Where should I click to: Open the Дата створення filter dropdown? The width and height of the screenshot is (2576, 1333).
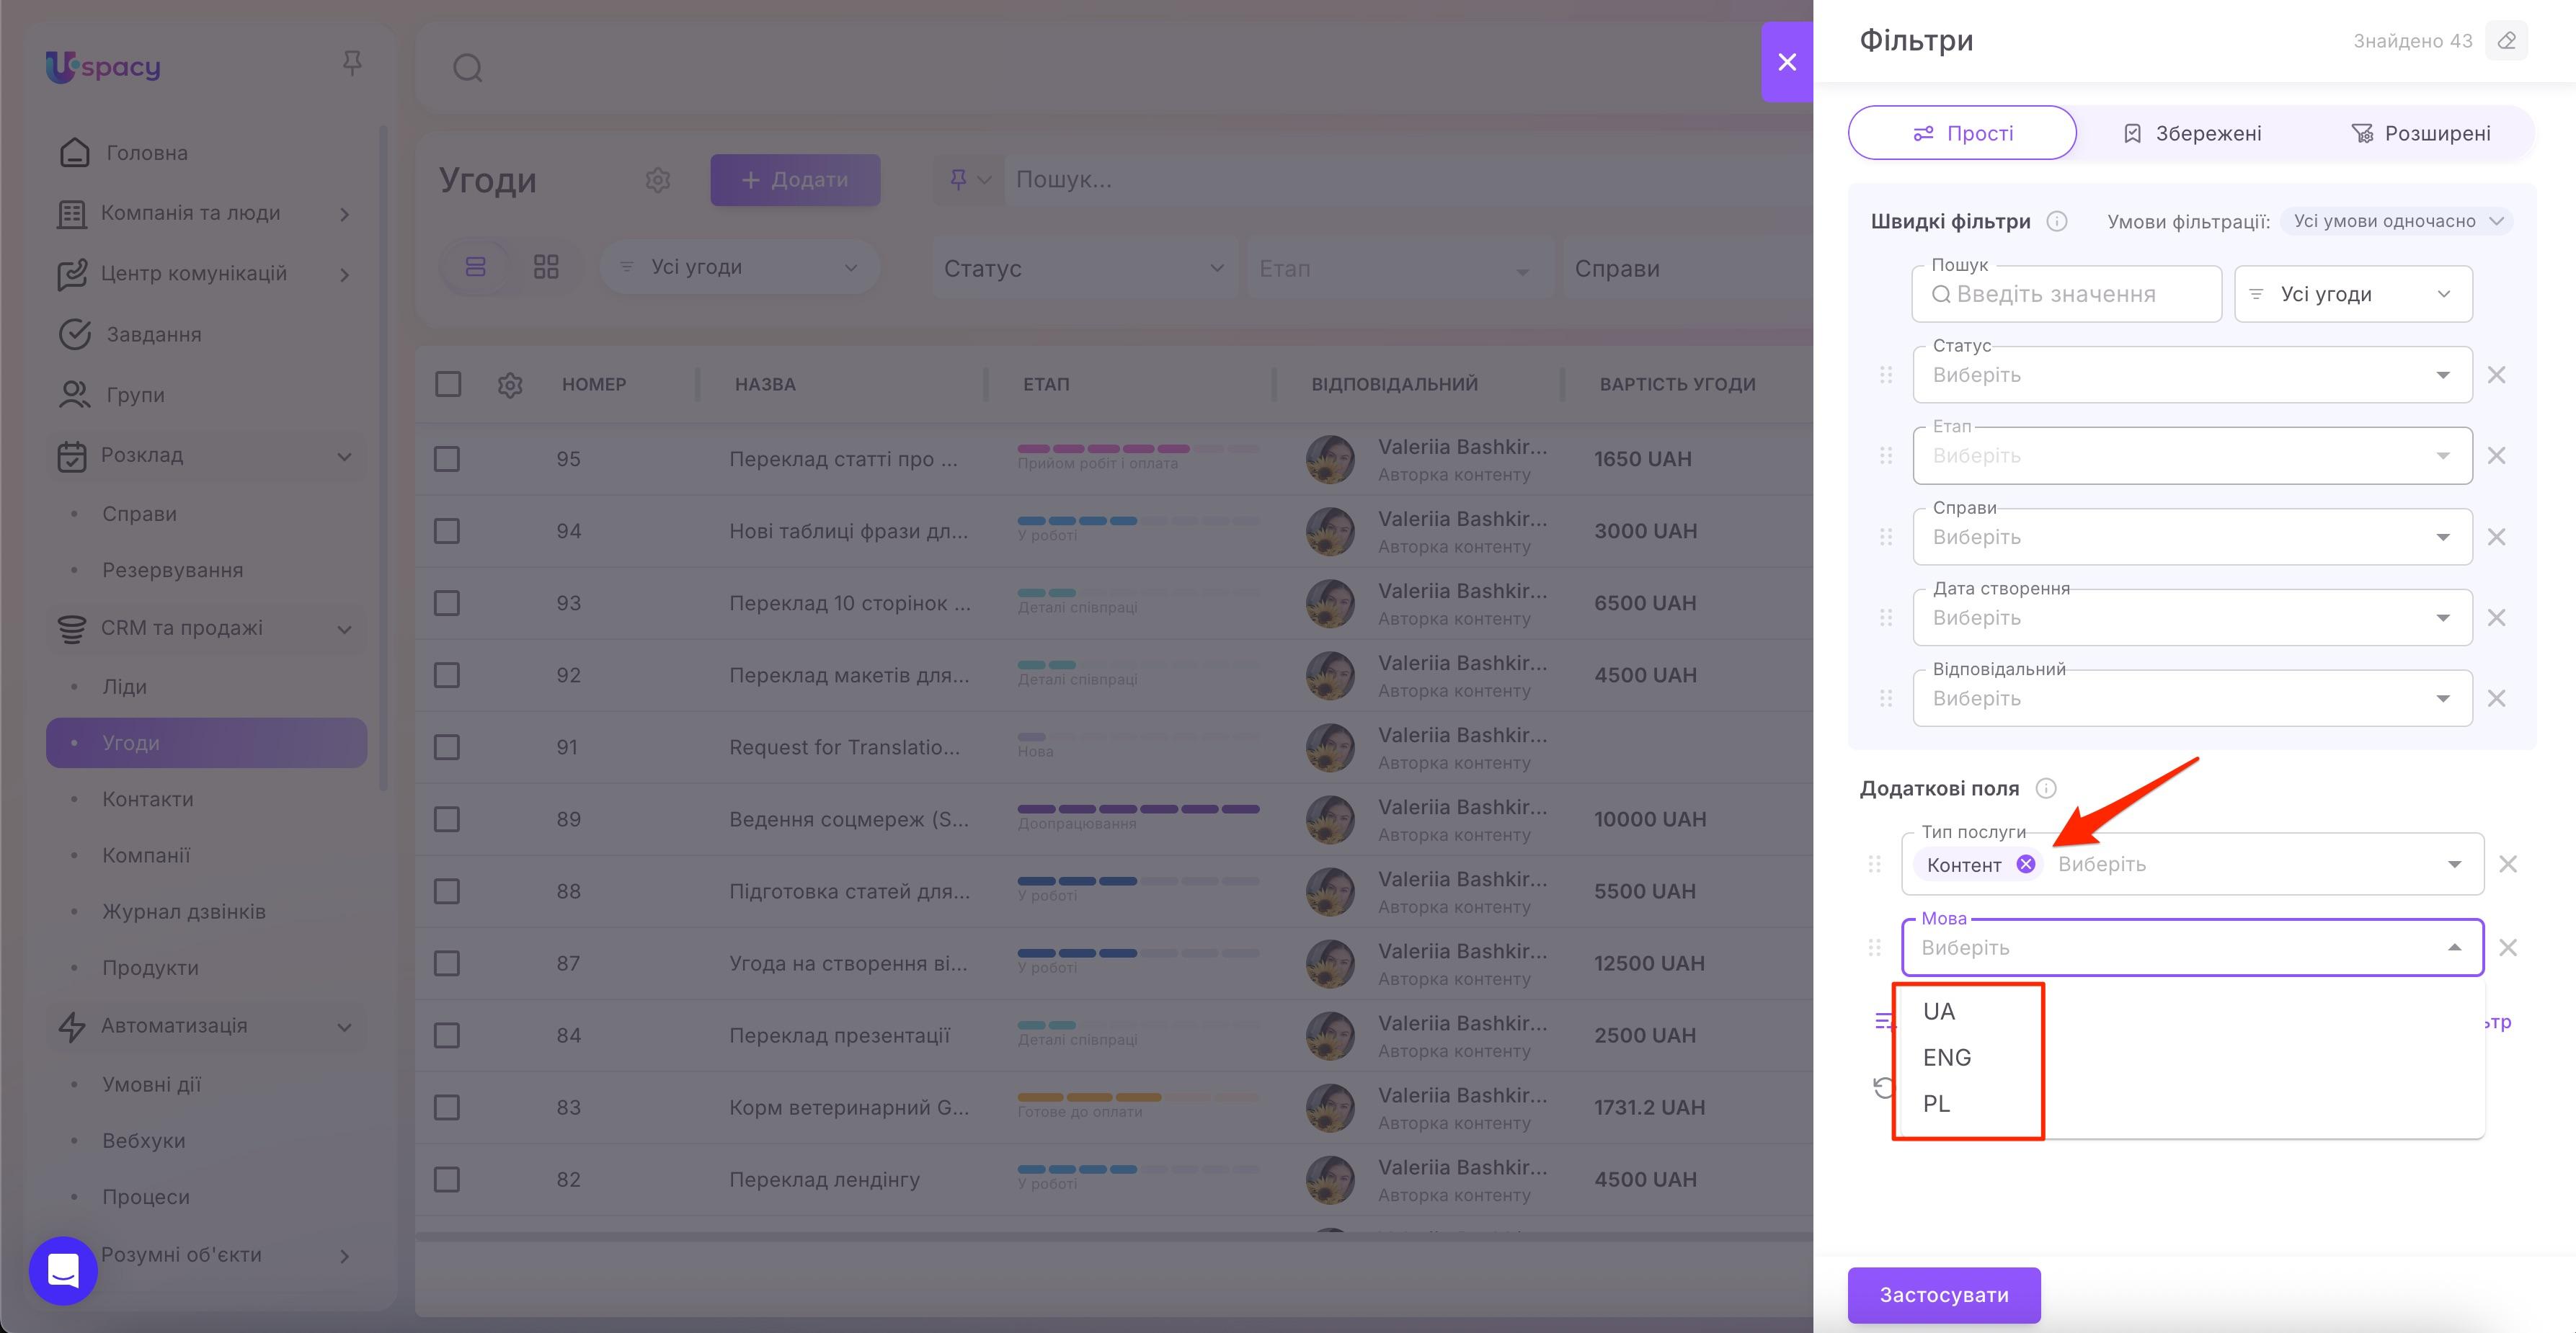2191,618
